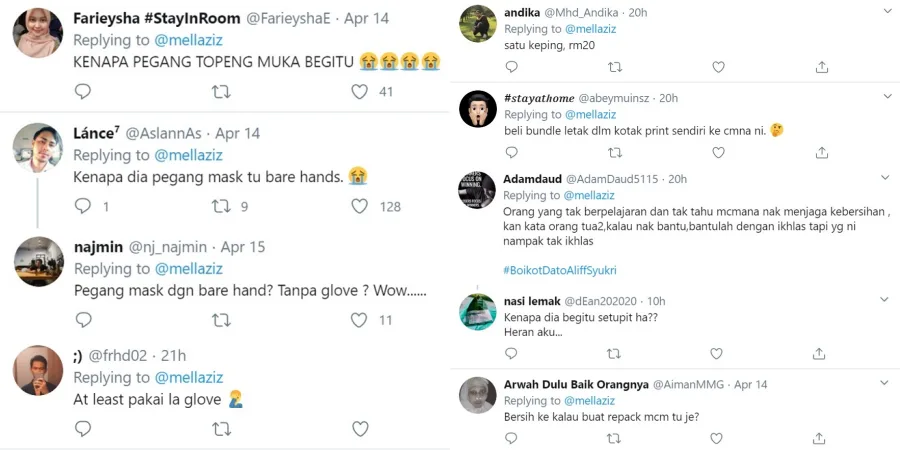Share andika's "satu keping, rm20" tweet

(x=821, y=67)
